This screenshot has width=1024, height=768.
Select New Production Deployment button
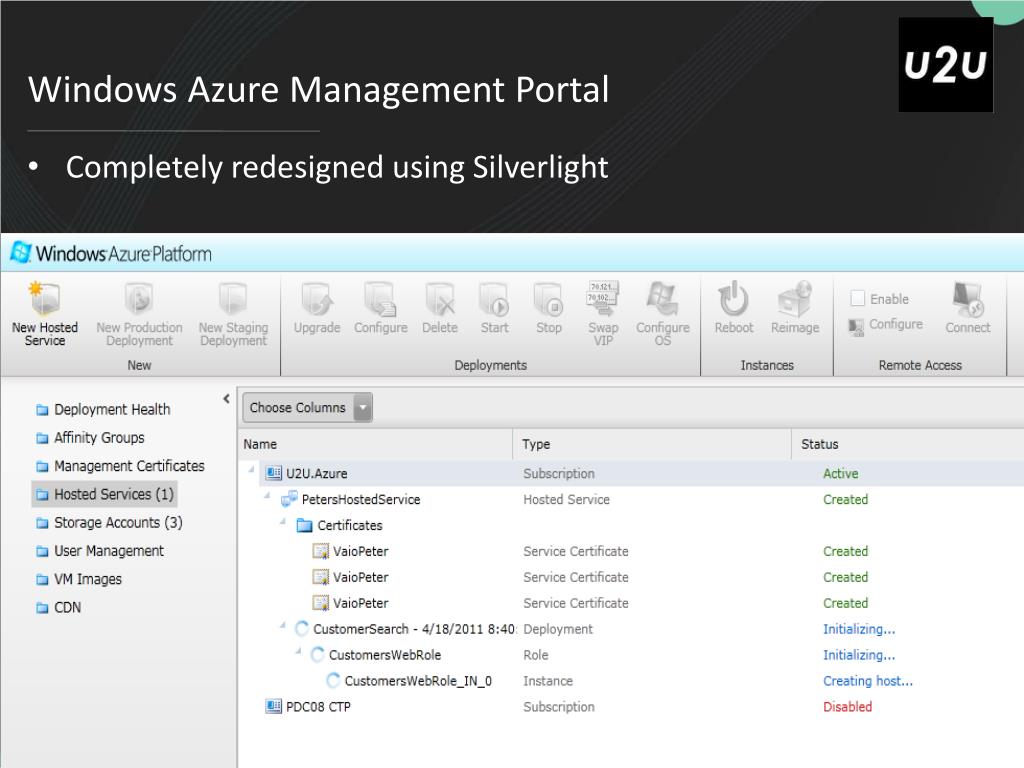pyautogui.click(x=139, y=314)
